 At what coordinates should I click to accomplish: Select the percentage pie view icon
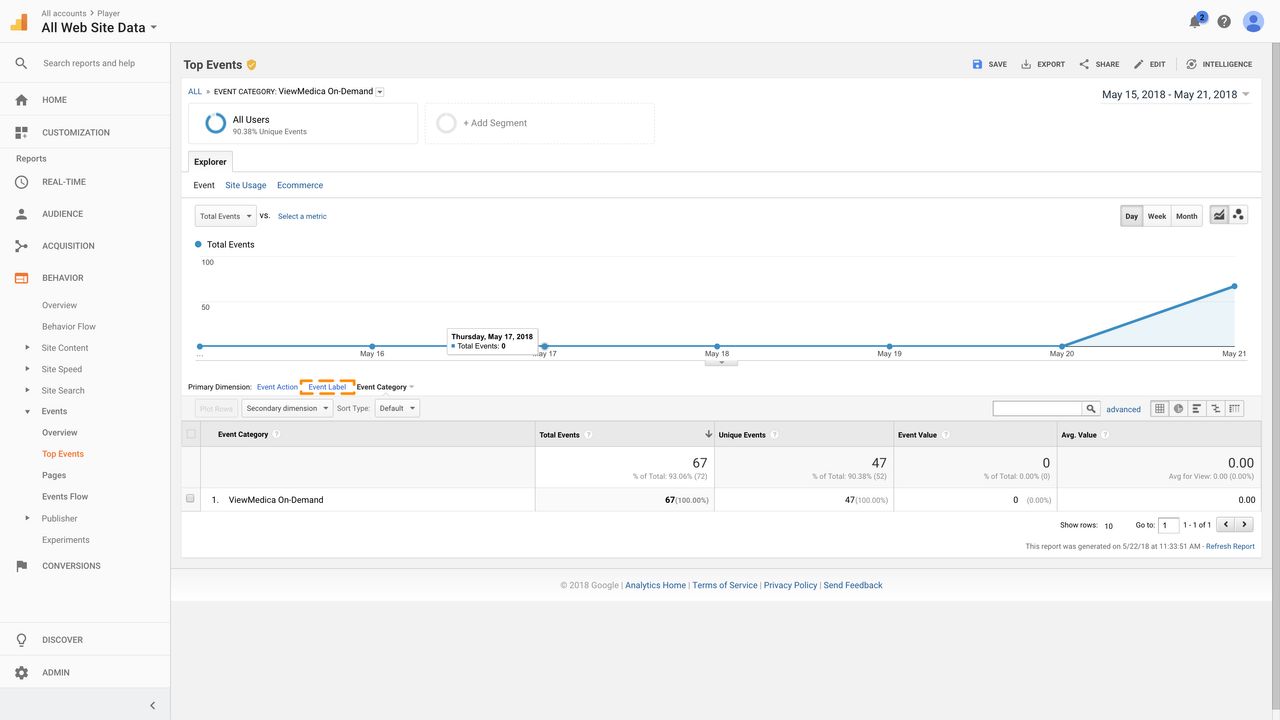1179,408
